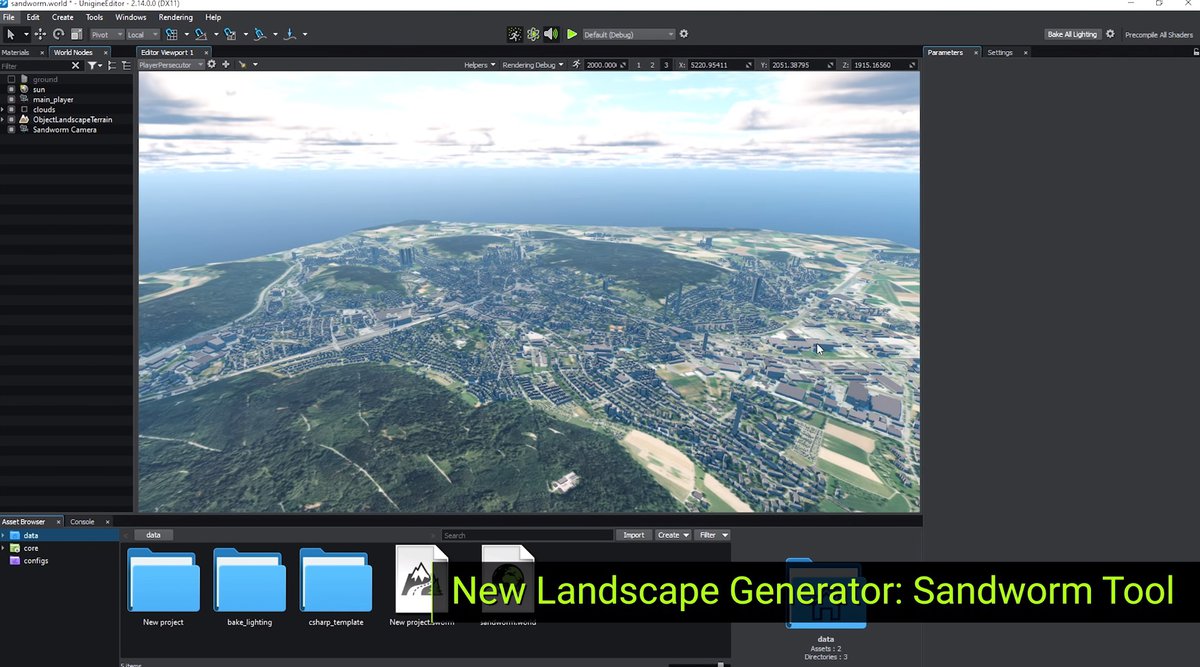
Task: Click the Bake All Lighting button
Action: tap(1072, 34)
